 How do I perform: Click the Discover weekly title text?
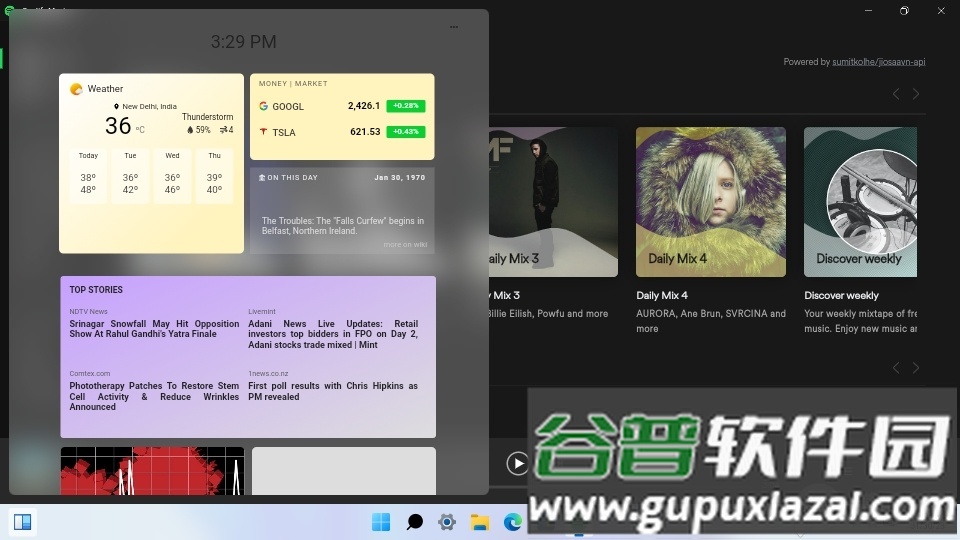841,295
